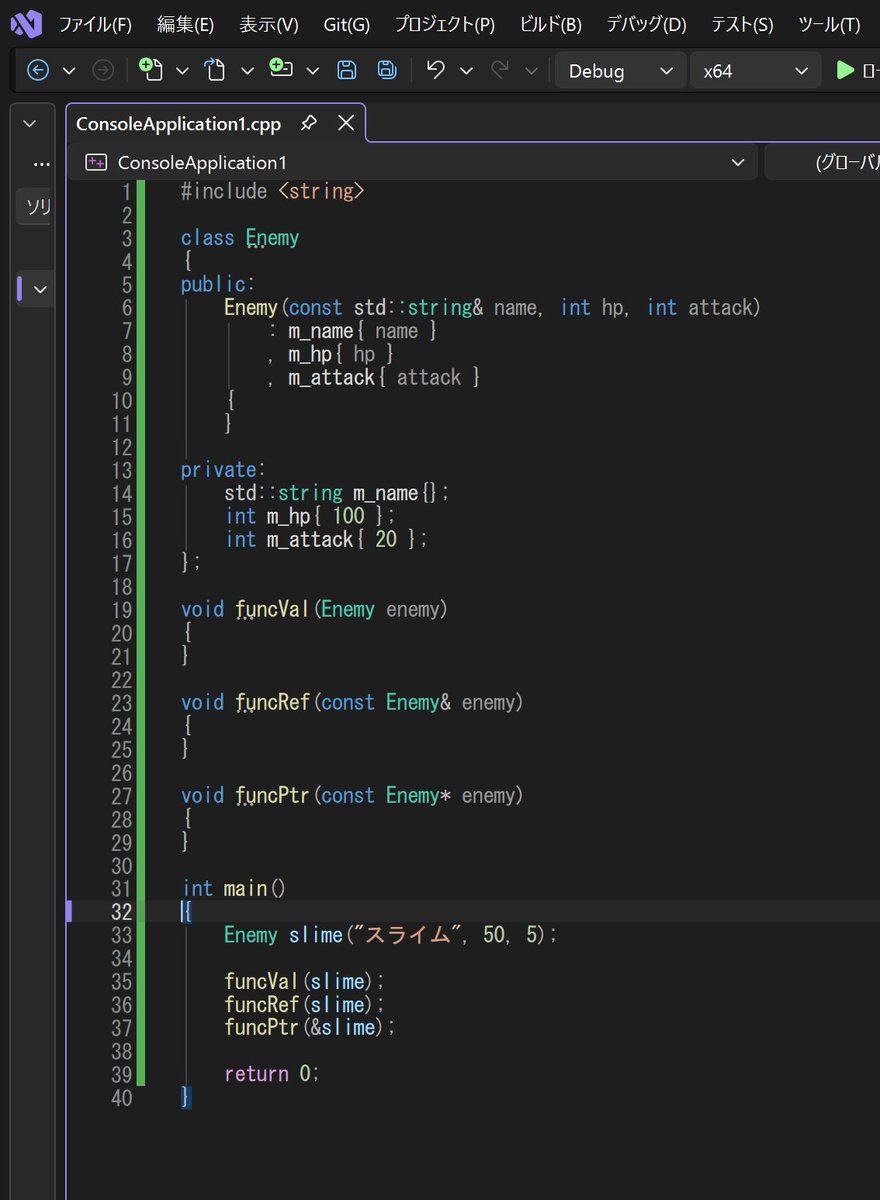
Task: Expand the purple-marked chevron in left panel
Action: pos(39,289)
